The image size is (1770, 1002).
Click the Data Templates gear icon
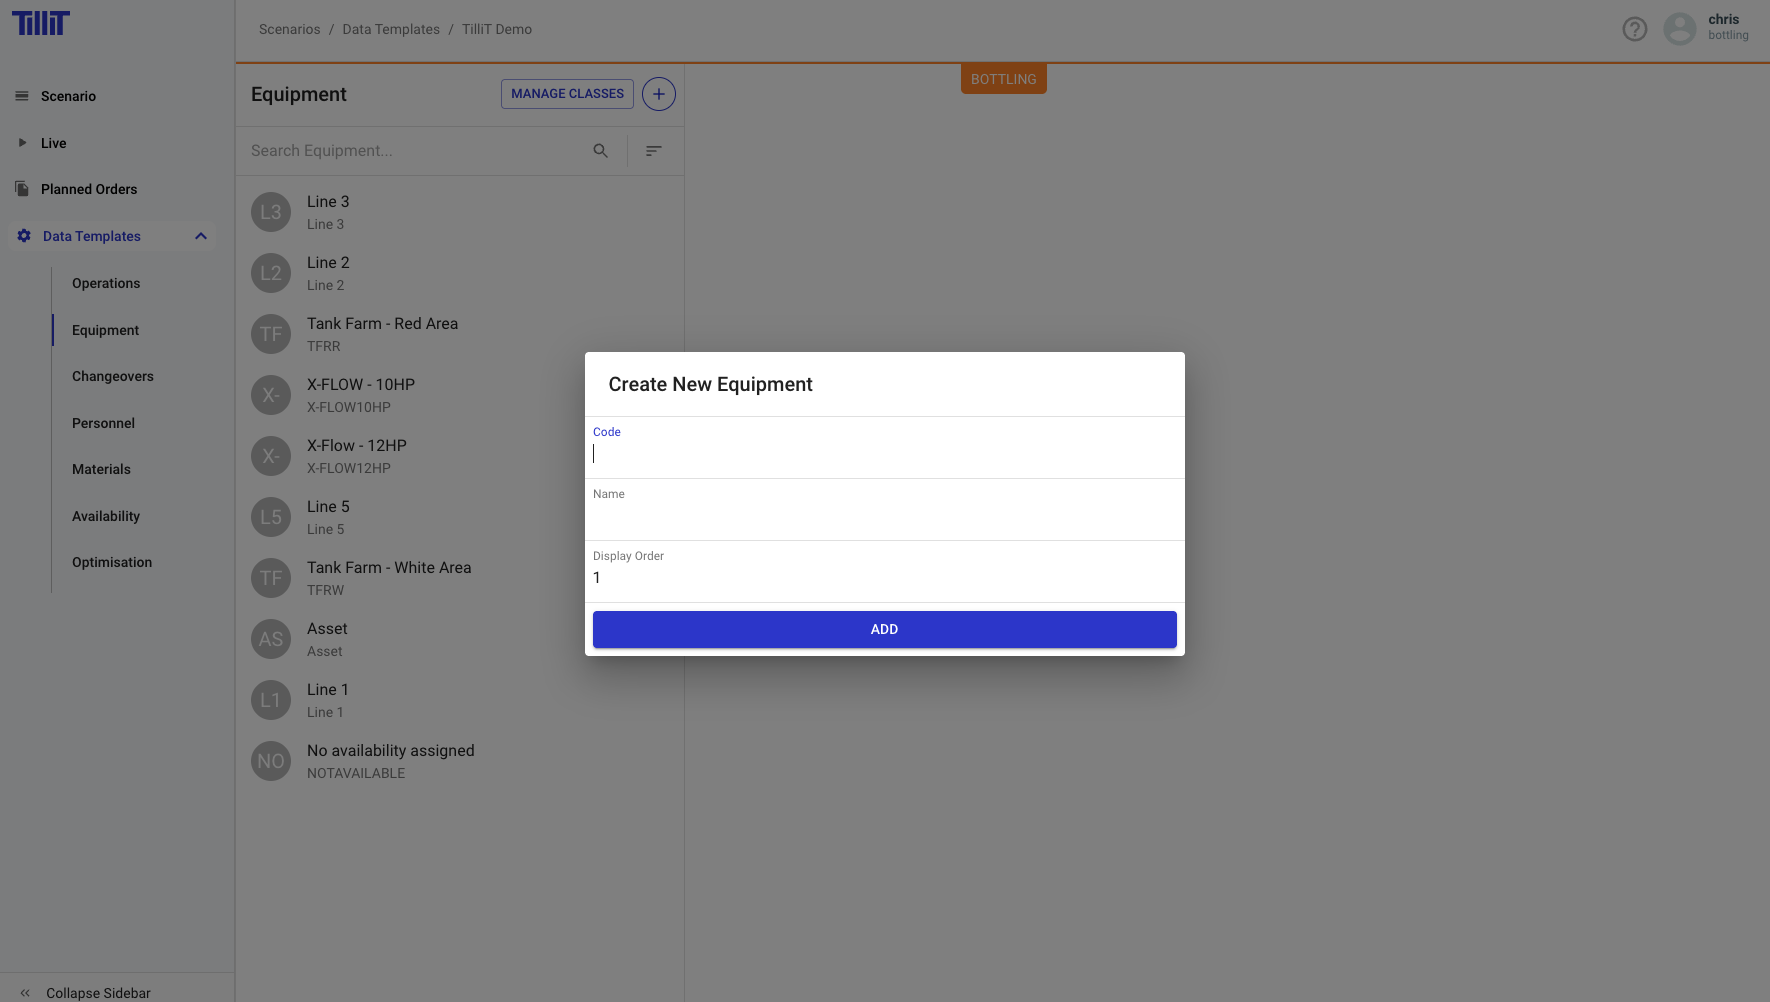tap(24, 236)
